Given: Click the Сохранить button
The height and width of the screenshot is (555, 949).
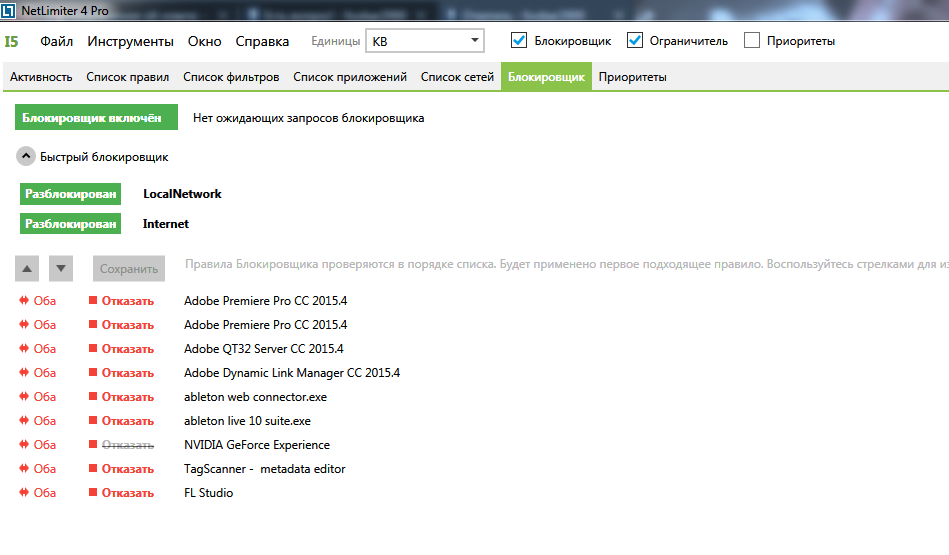Looking at the screenshot, I should pos(129,269).
